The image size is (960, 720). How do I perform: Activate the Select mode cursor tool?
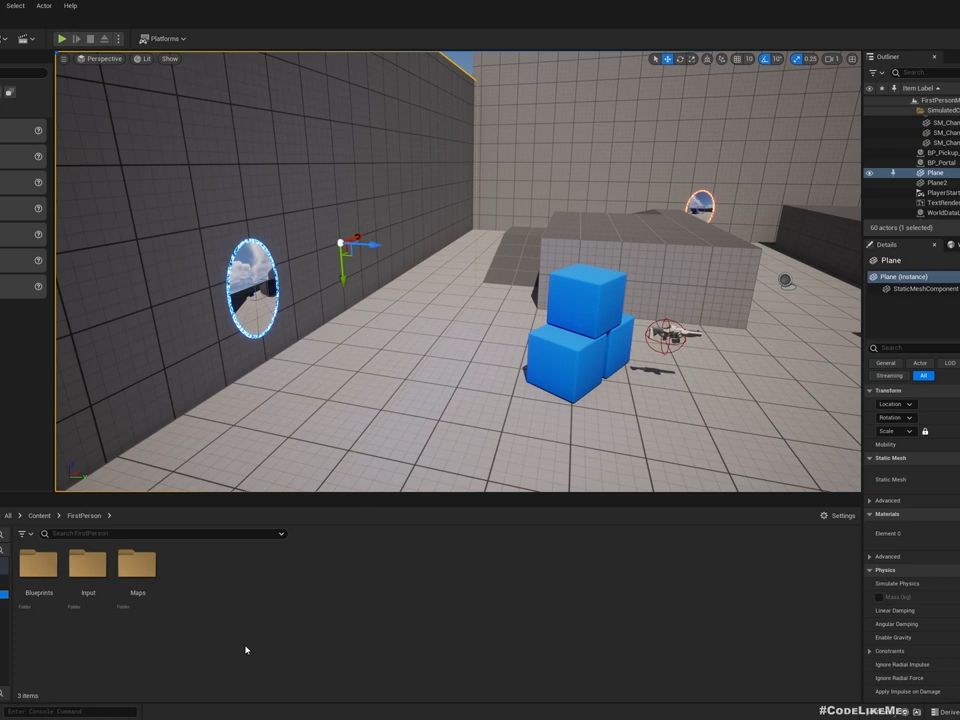coord(655,59)
